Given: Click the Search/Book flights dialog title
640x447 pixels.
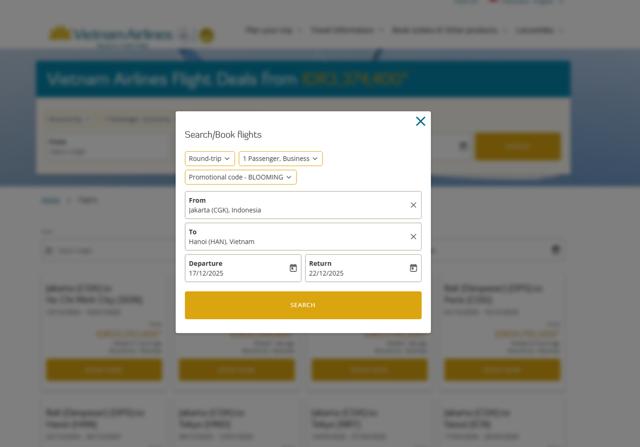Looking at the screenshot, I should pos(223,135).
